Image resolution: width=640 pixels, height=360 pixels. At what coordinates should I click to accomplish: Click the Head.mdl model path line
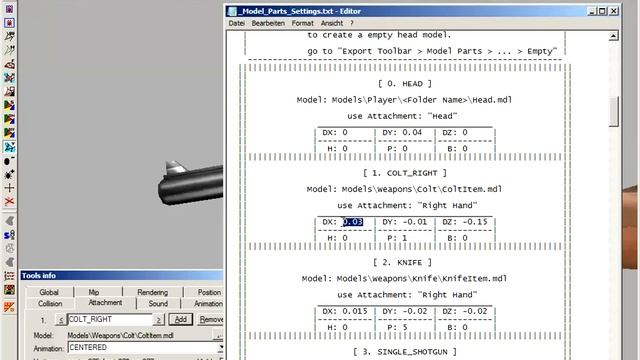[x=404, y=100]
